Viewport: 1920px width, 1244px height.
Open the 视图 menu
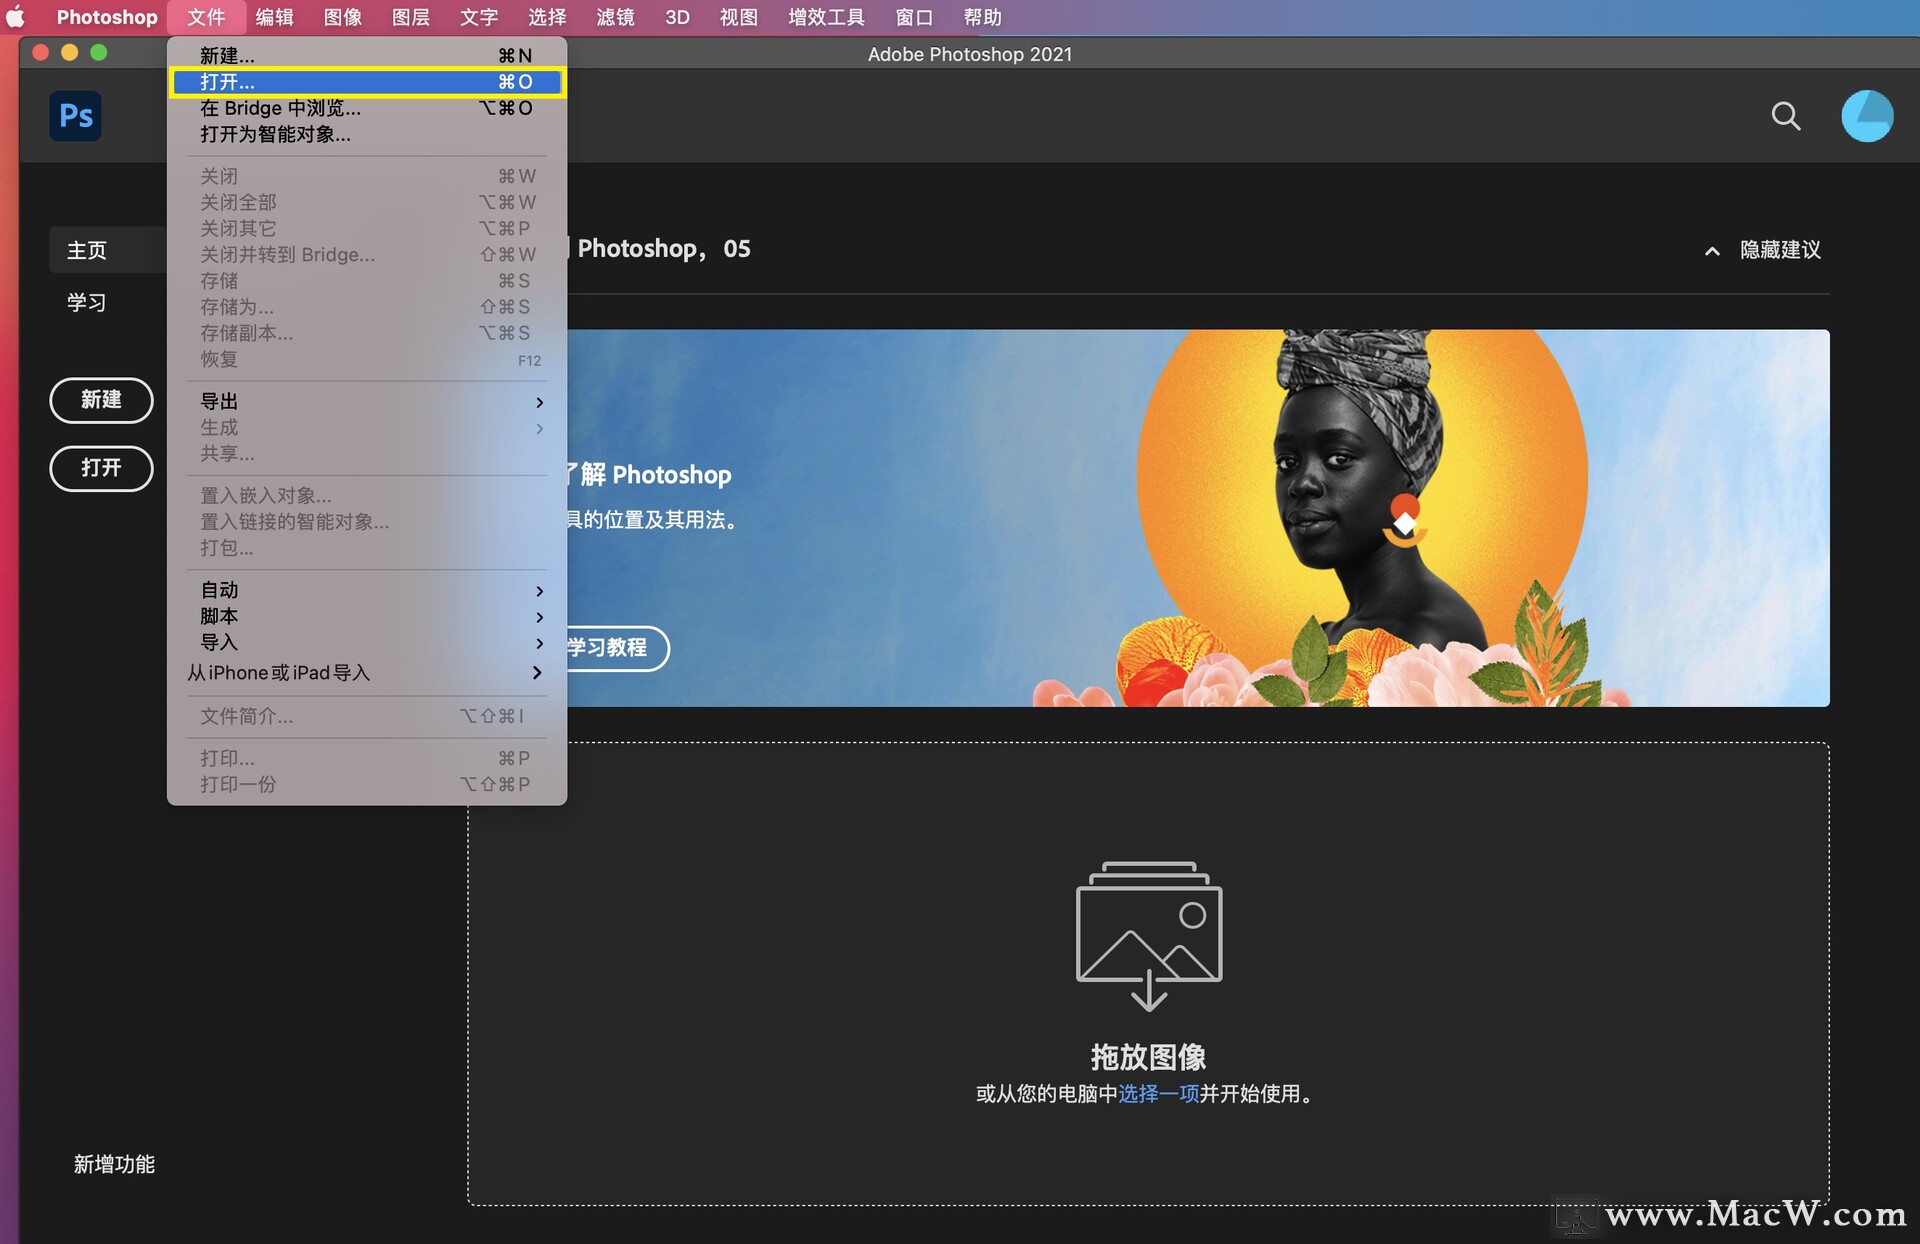pyautogui.click(x=739, y=17)
